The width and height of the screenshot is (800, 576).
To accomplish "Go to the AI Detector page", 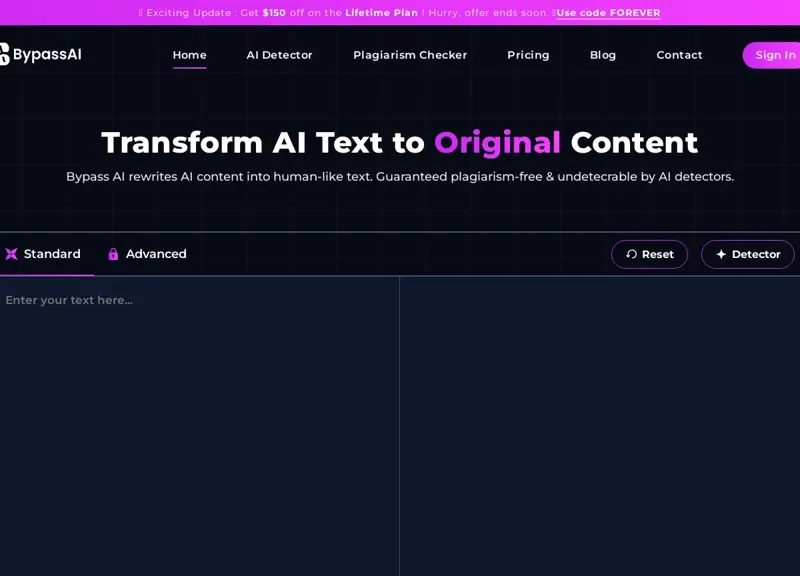I will click(279, 55).
